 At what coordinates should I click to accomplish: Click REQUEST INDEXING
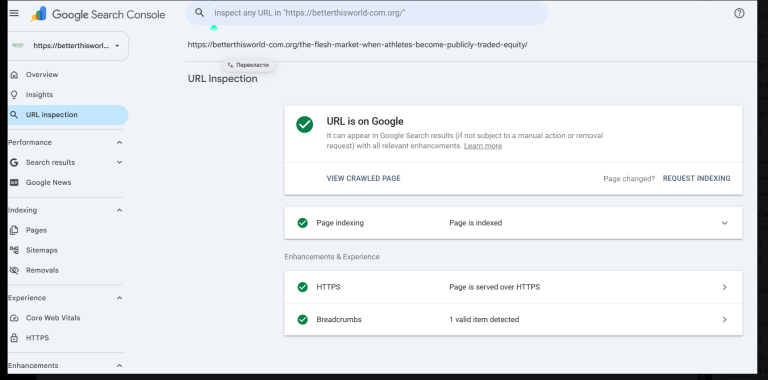[696, 179]
